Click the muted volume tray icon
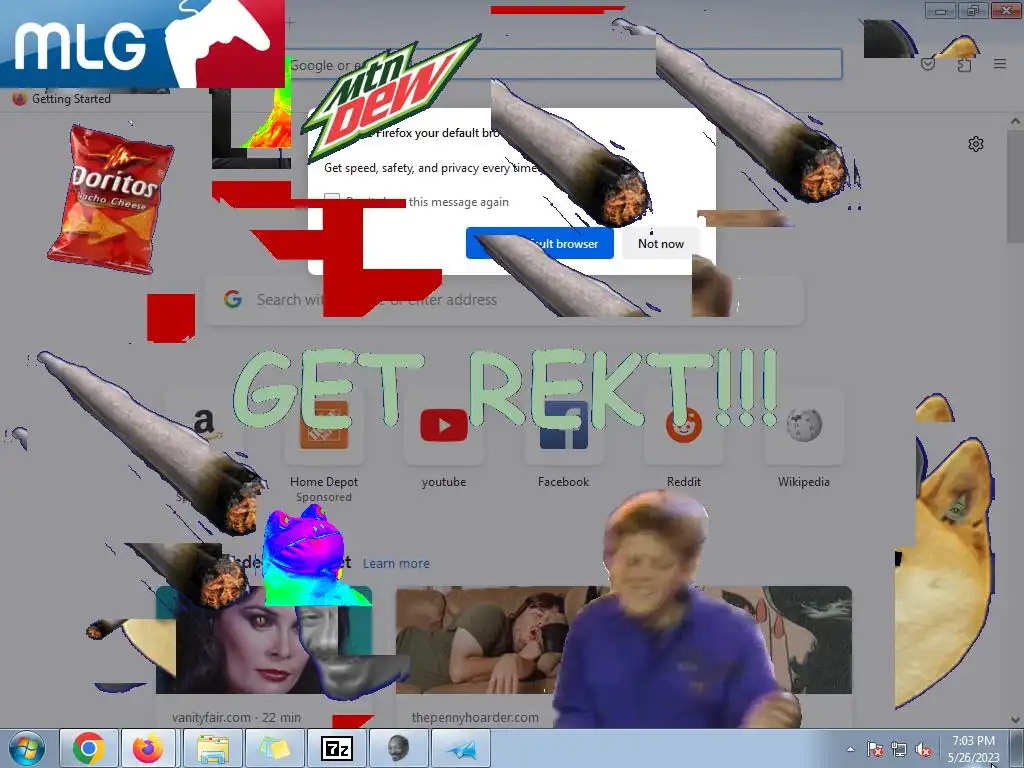This screenshot has height=768, width=1024. (923, 749)
